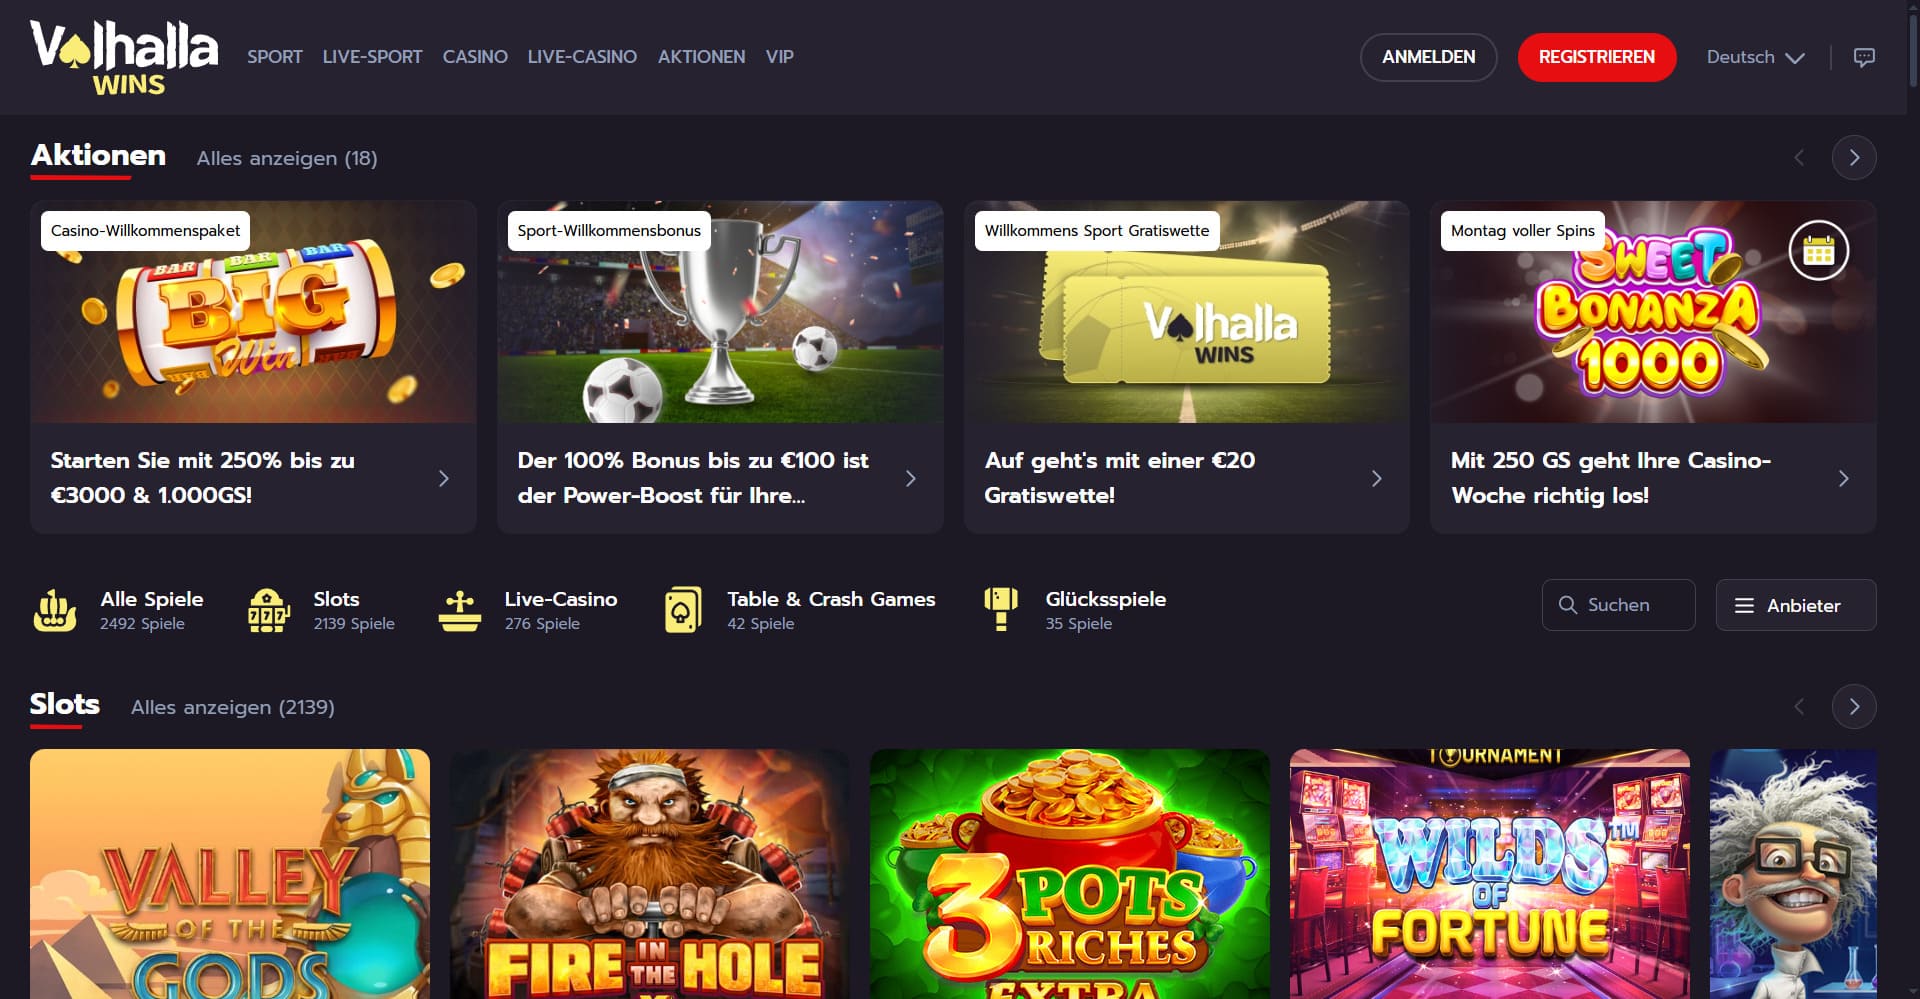Image resolution: width=1920 pixels, height=999 pixels.
Task: Open the Table & Crash Games card icon
Action: [683, 610]
